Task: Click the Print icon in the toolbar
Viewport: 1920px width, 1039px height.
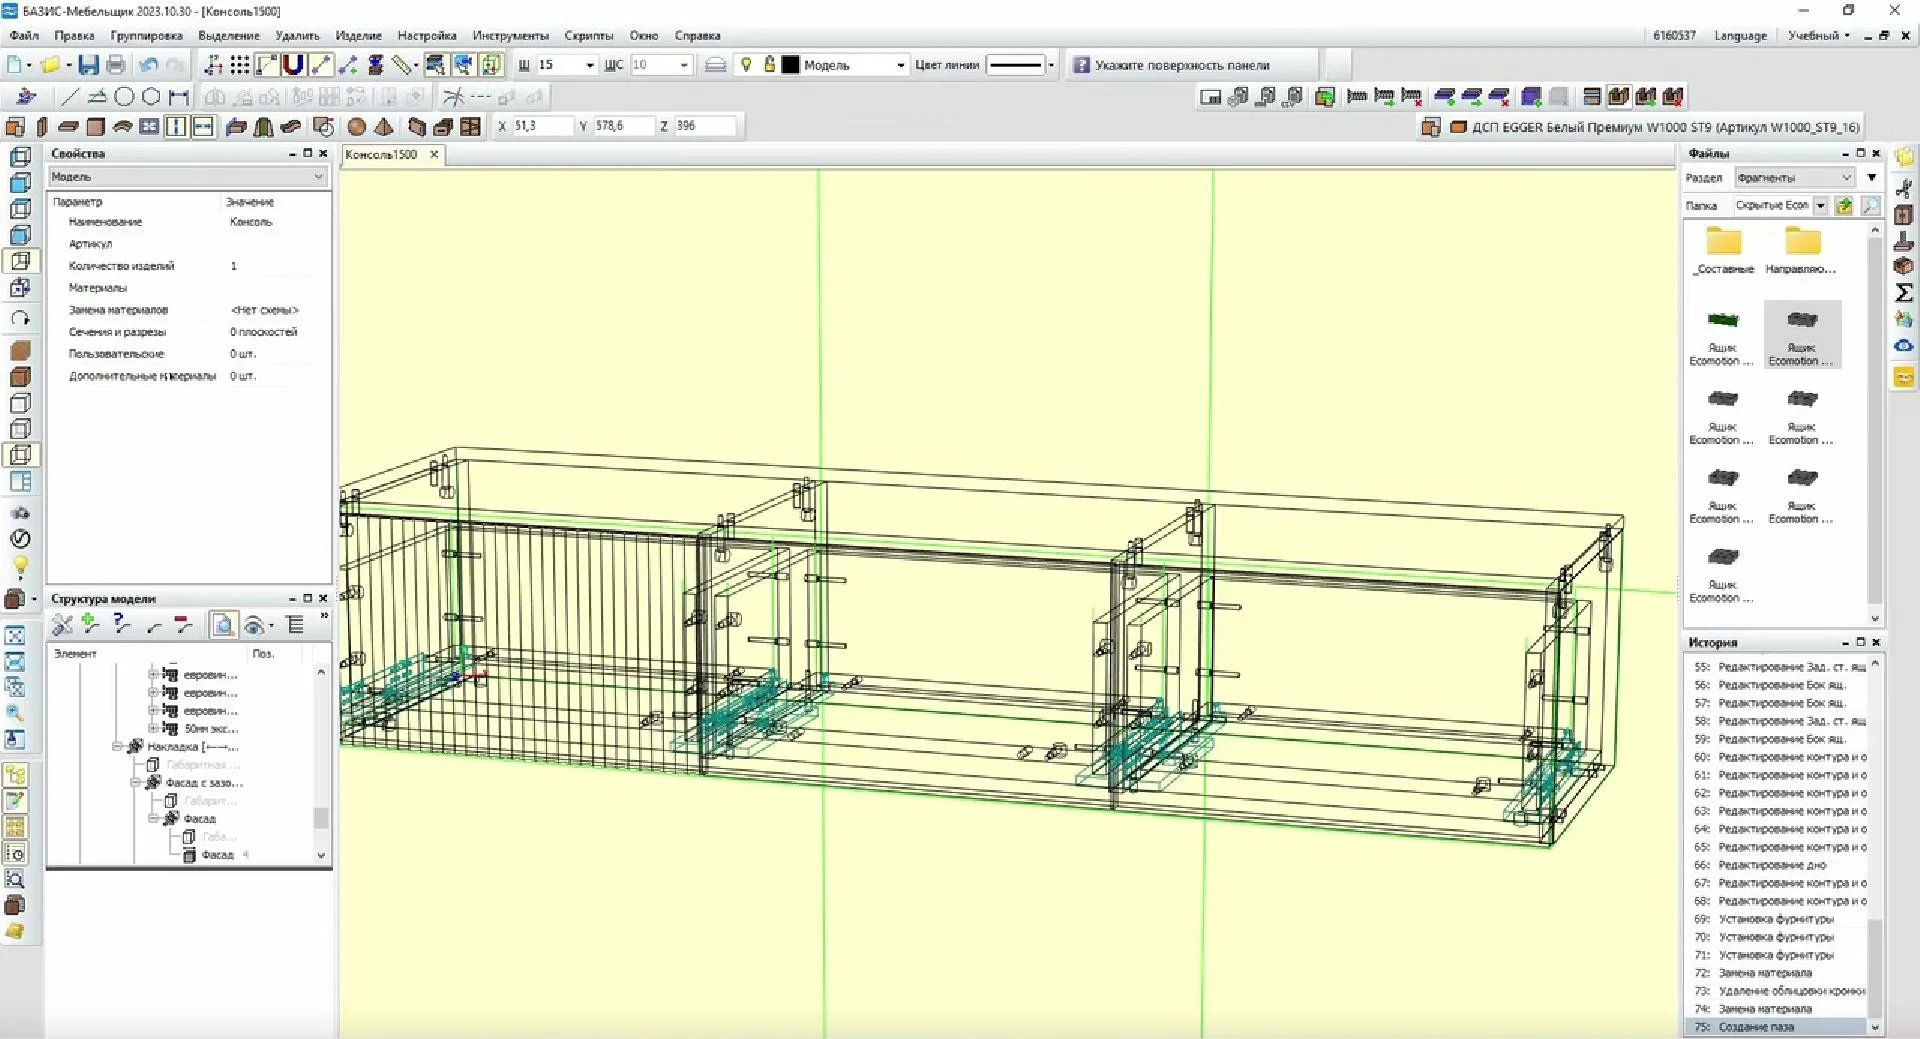Action: tap(116, 65)
